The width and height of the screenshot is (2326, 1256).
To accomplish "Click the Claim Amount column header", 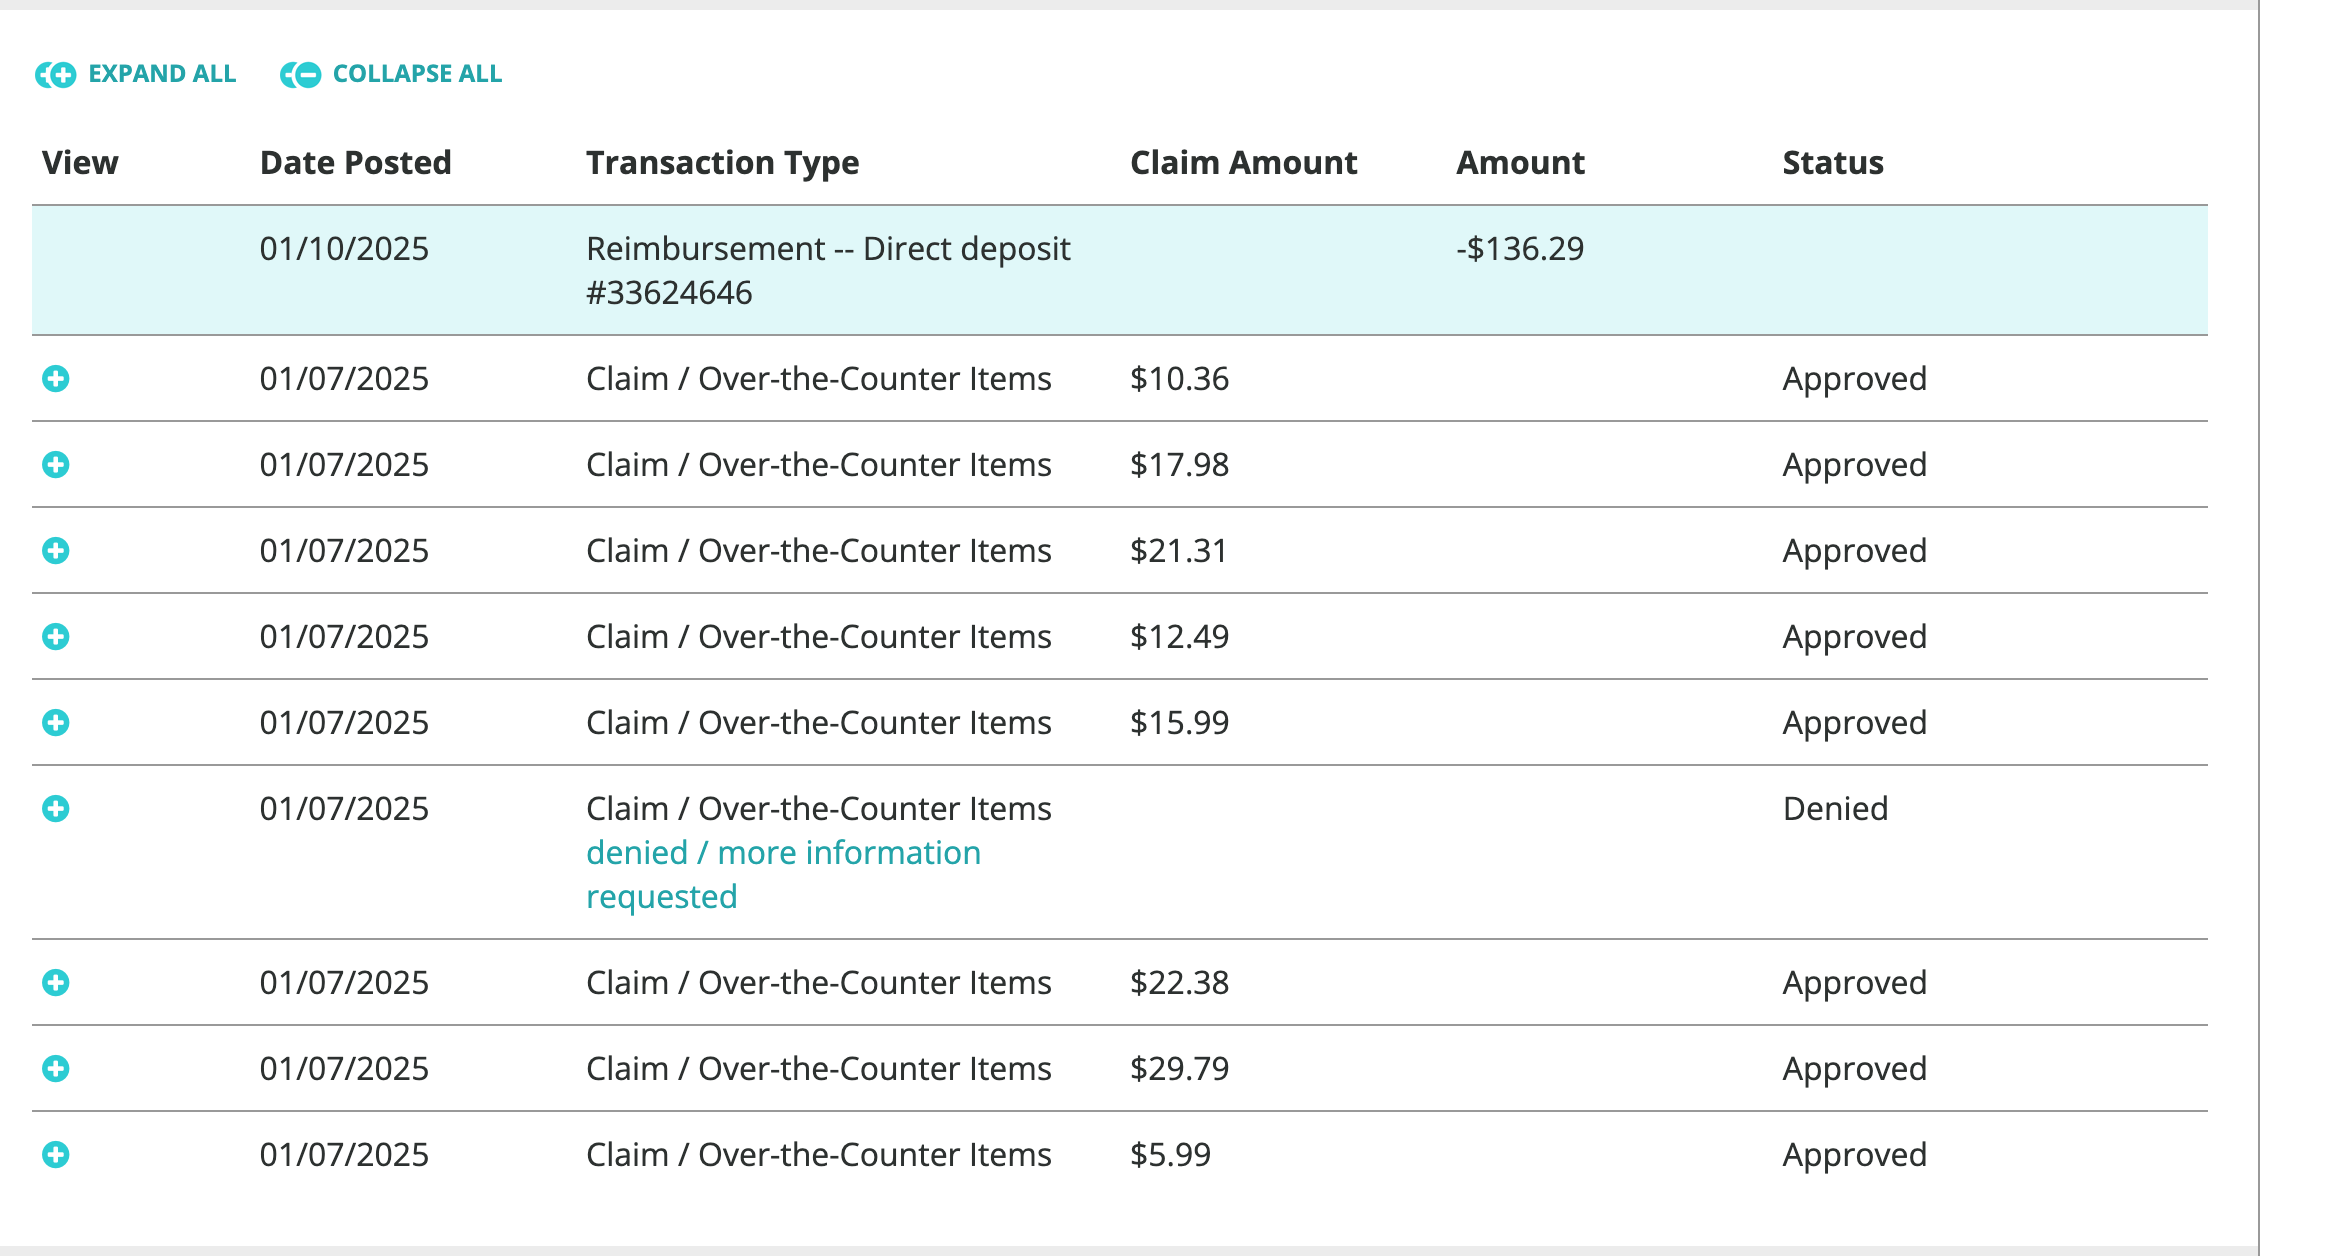I will pyautogui.click(x=1243, y=162).
